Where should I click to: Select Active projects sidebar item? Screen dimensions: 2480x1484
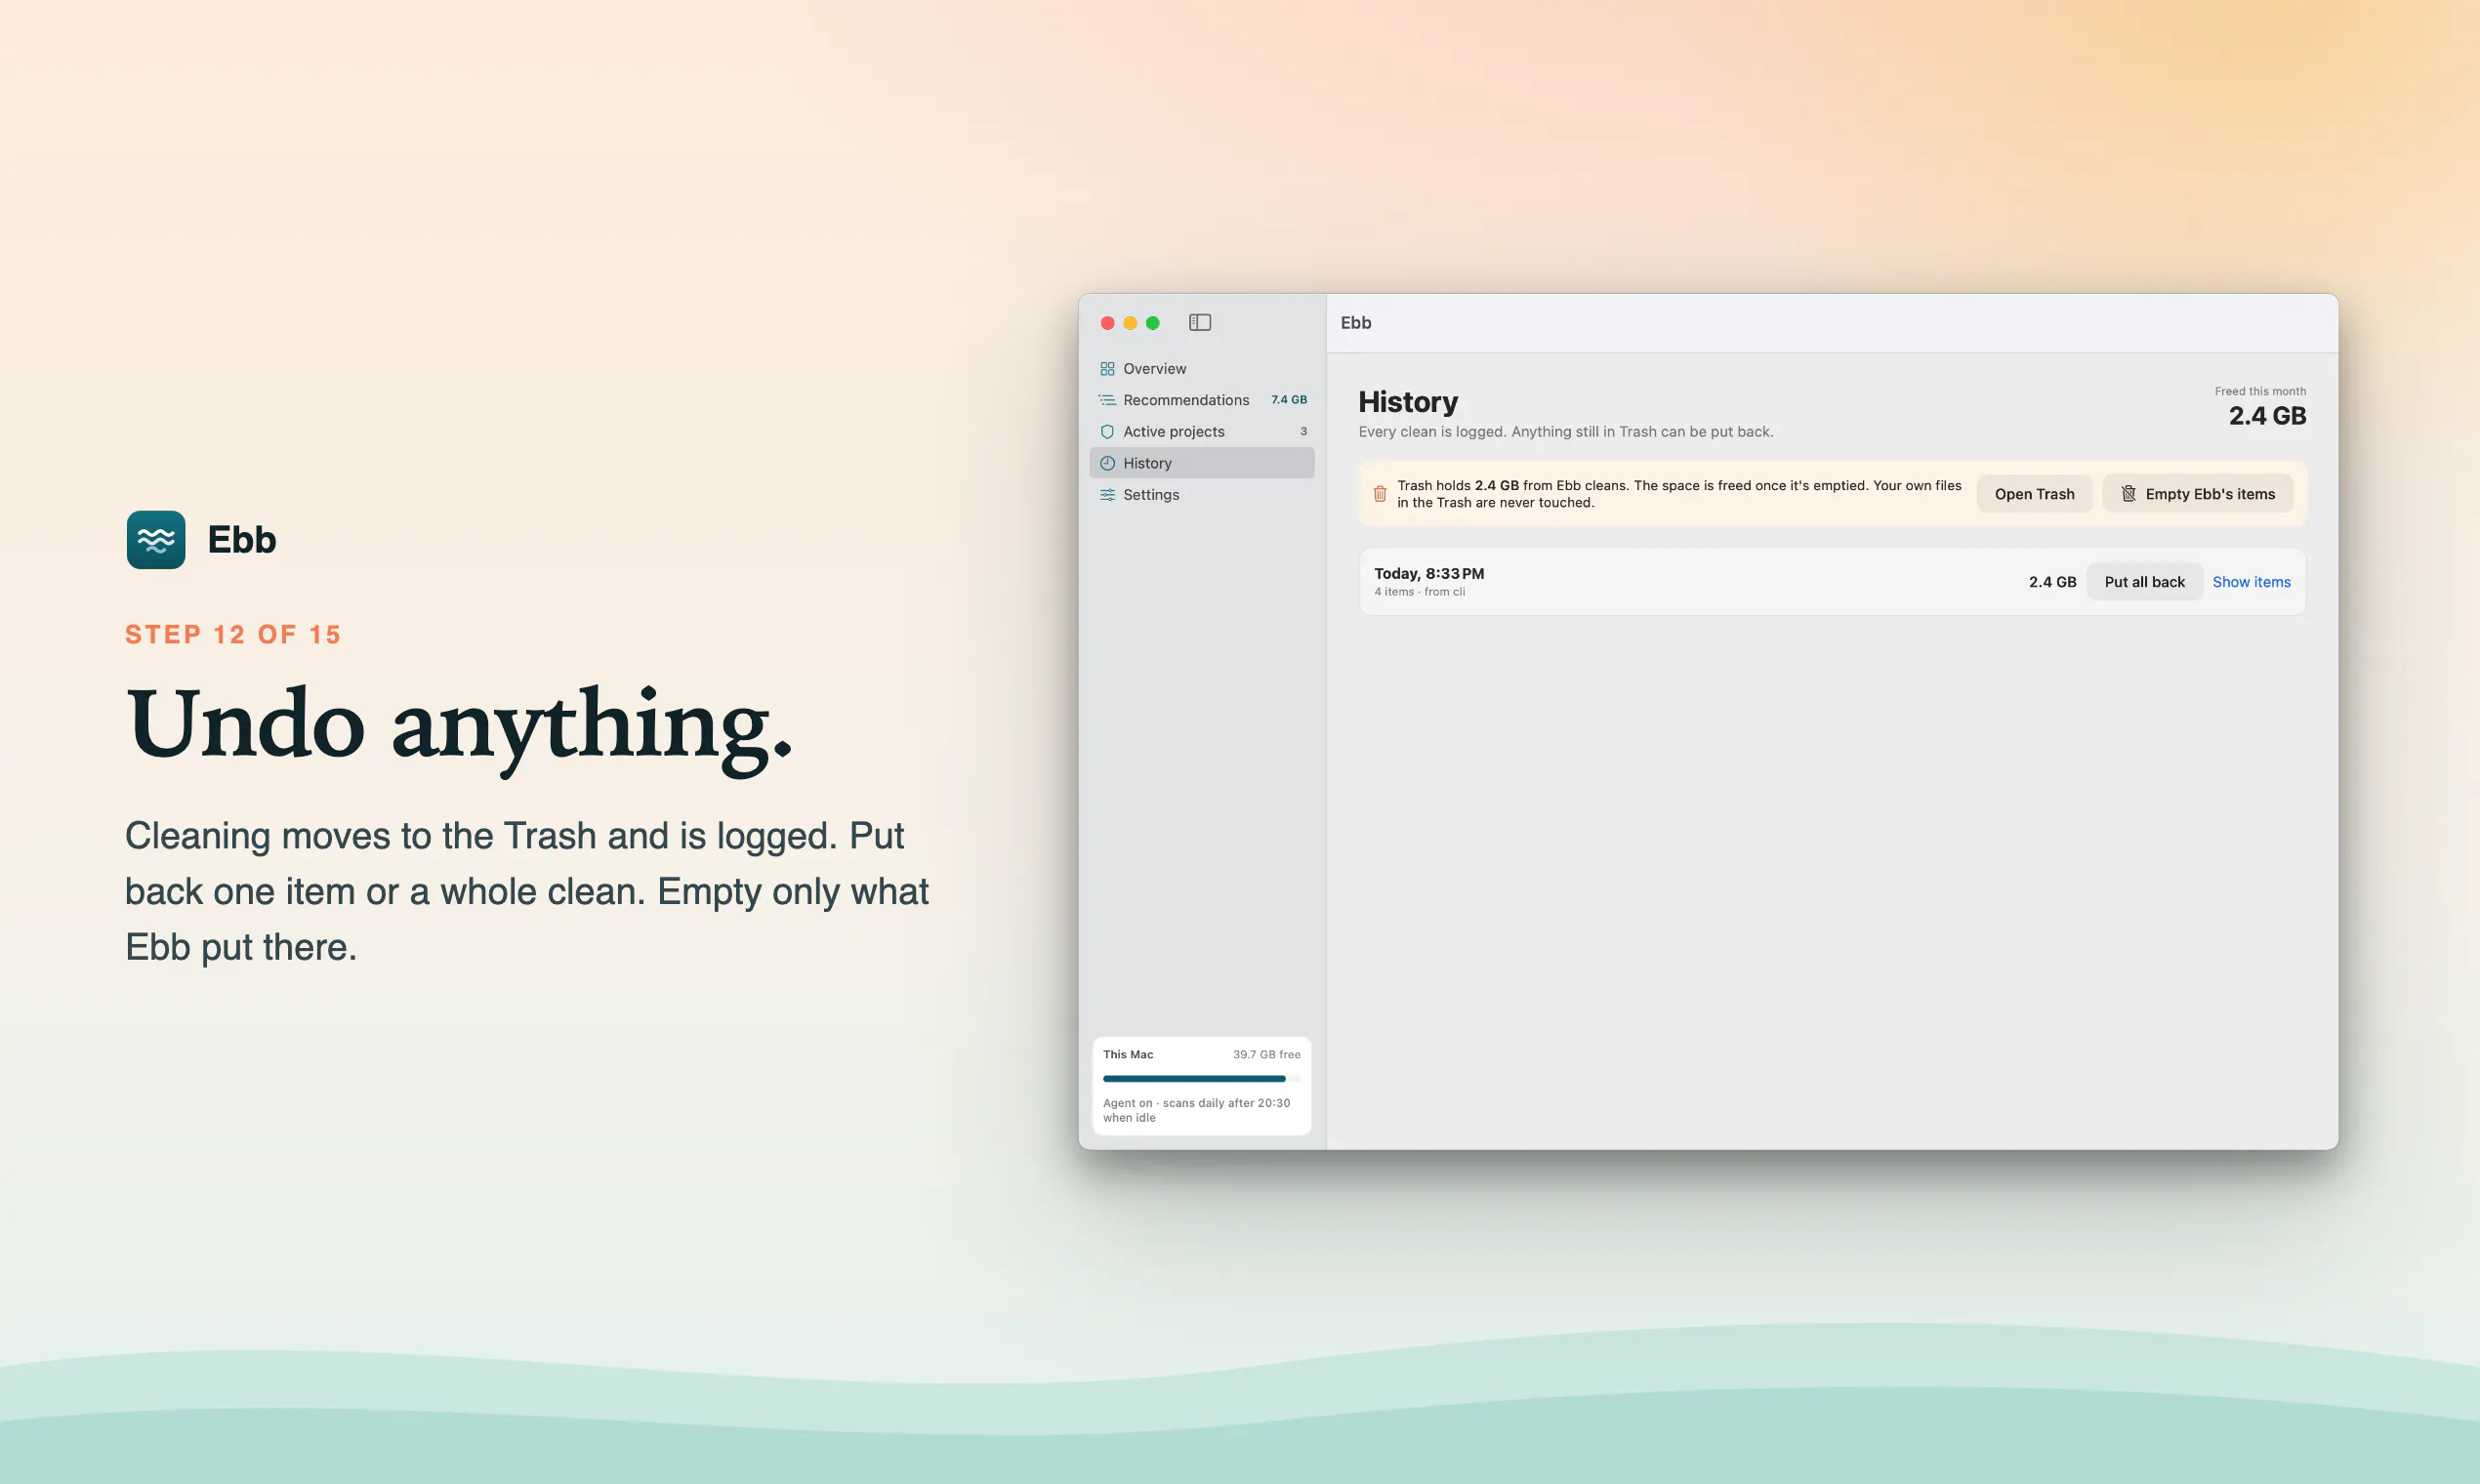tap(1201, 432)
